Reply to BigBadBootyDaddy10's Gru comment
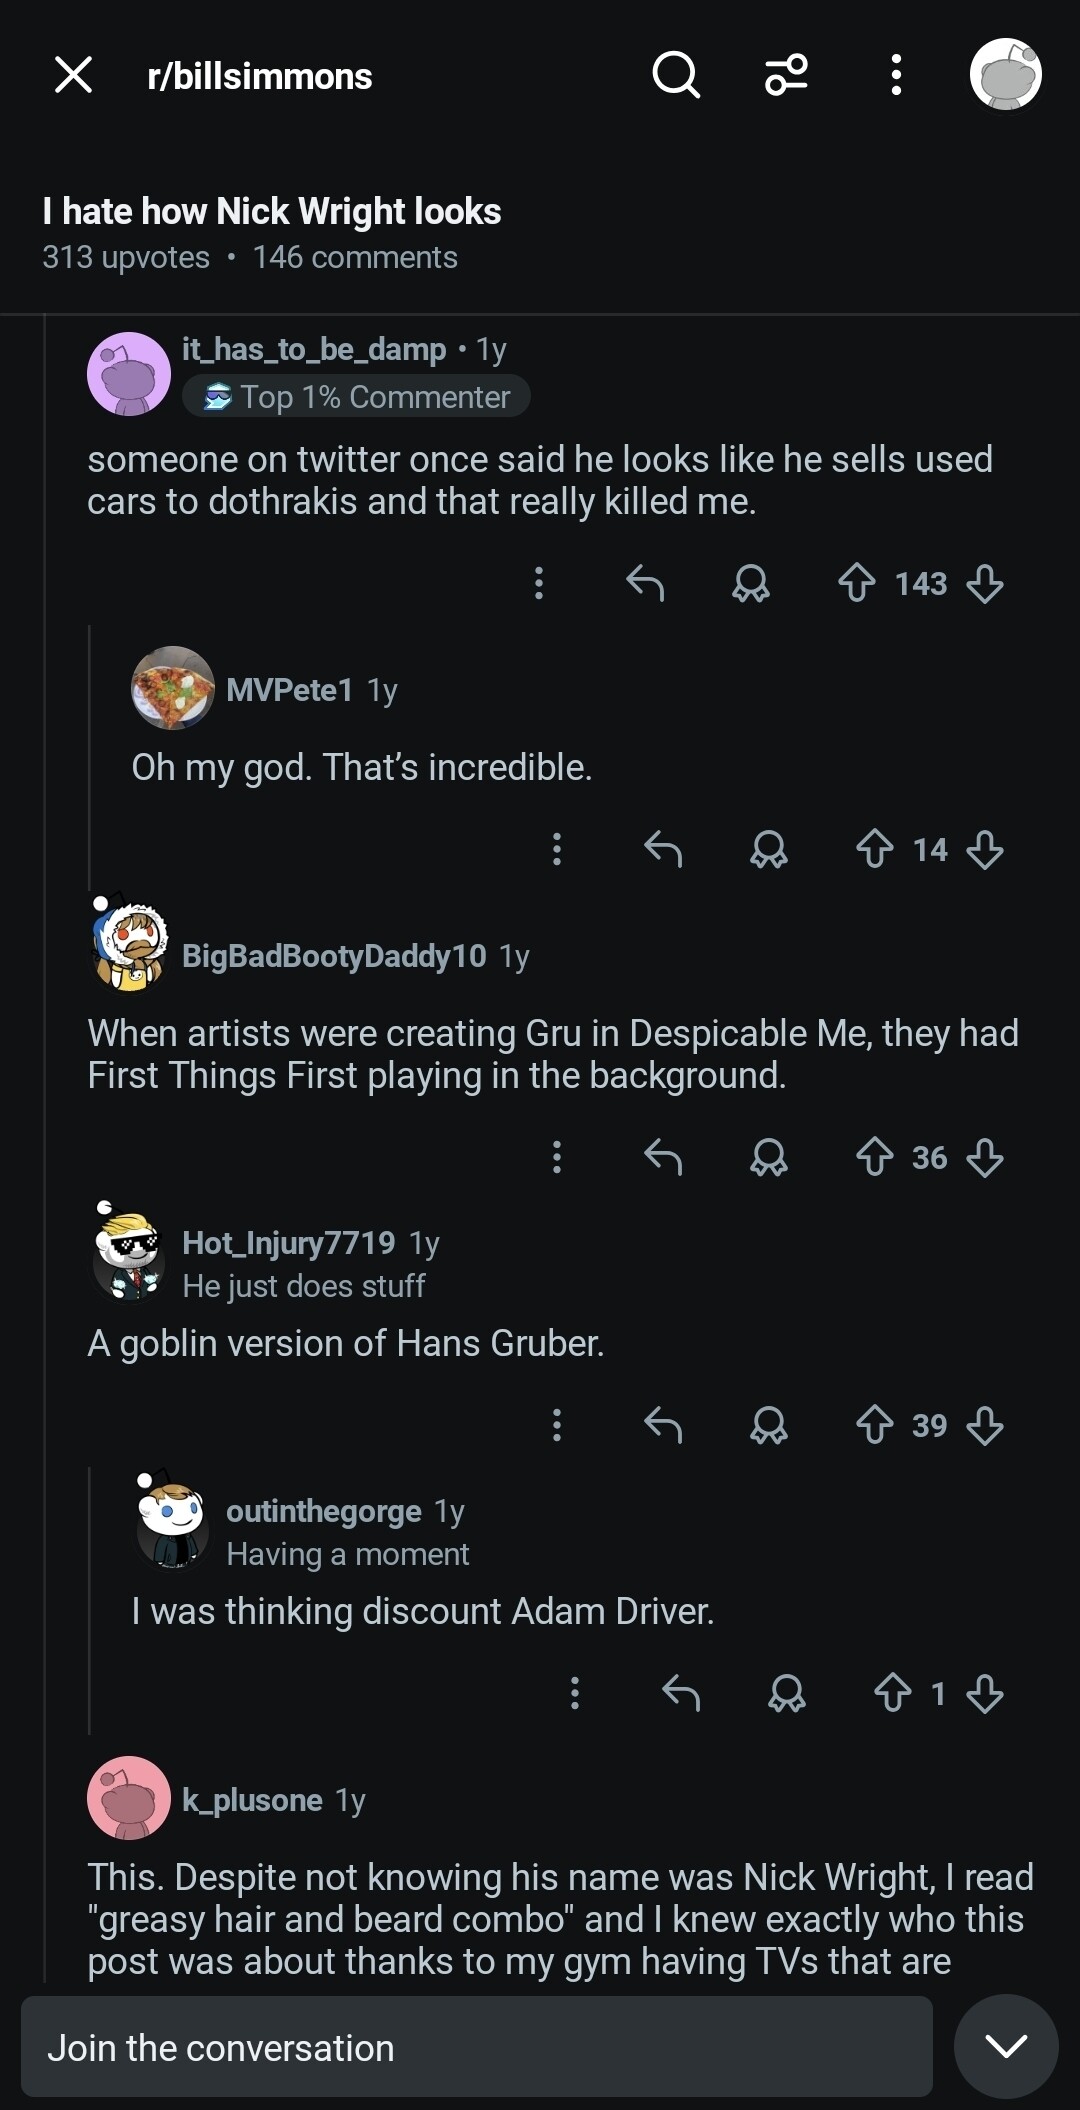The height and width of the screenshot is (2110, 1080). pyautogui.click(x=663, y=1158)
